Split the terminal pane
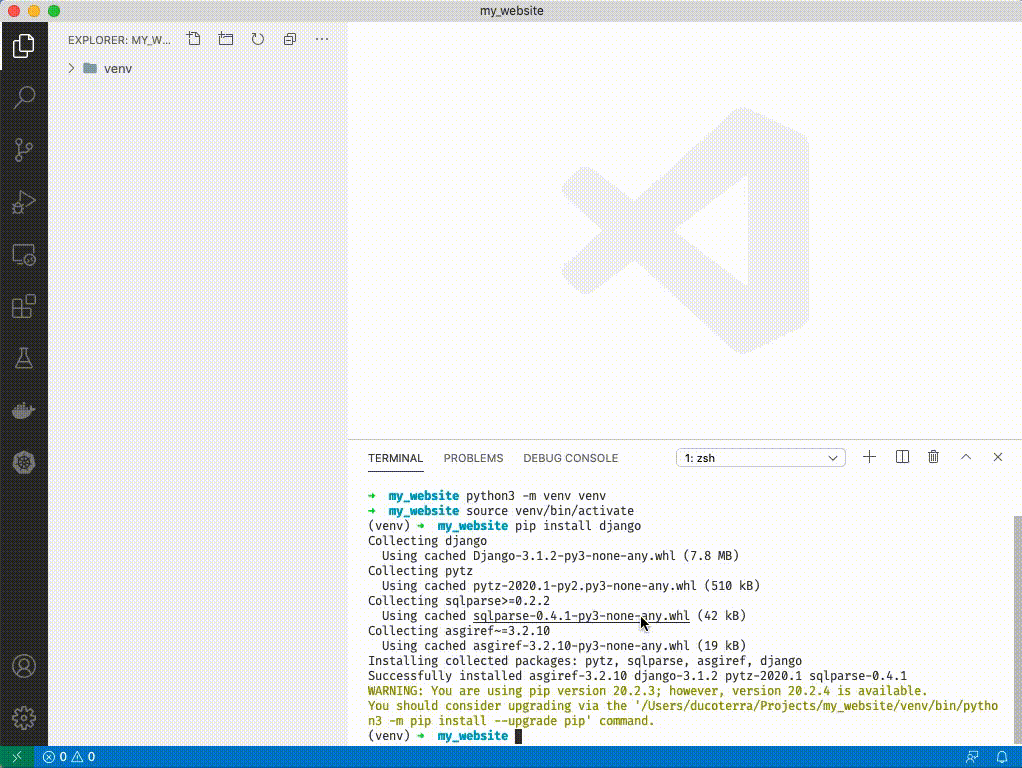This screenshot has width=1022, height=768. click(x=902, y=457)
